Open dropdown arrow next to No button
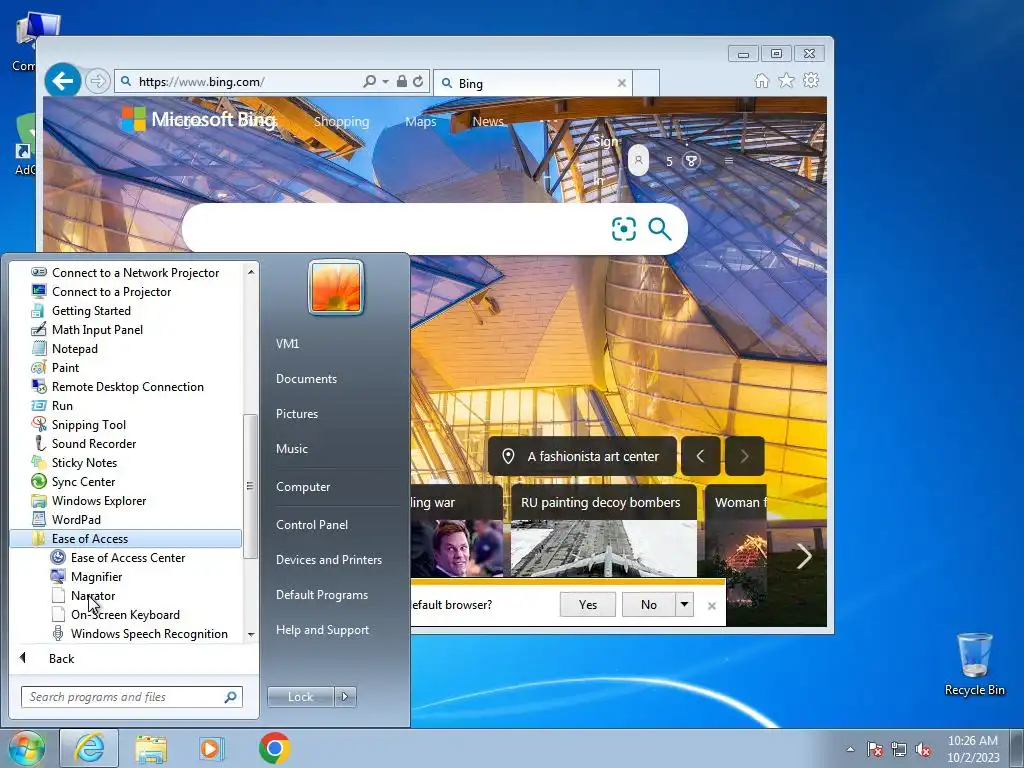Viewport: 1024px width, 768px height. coord(684,605)
